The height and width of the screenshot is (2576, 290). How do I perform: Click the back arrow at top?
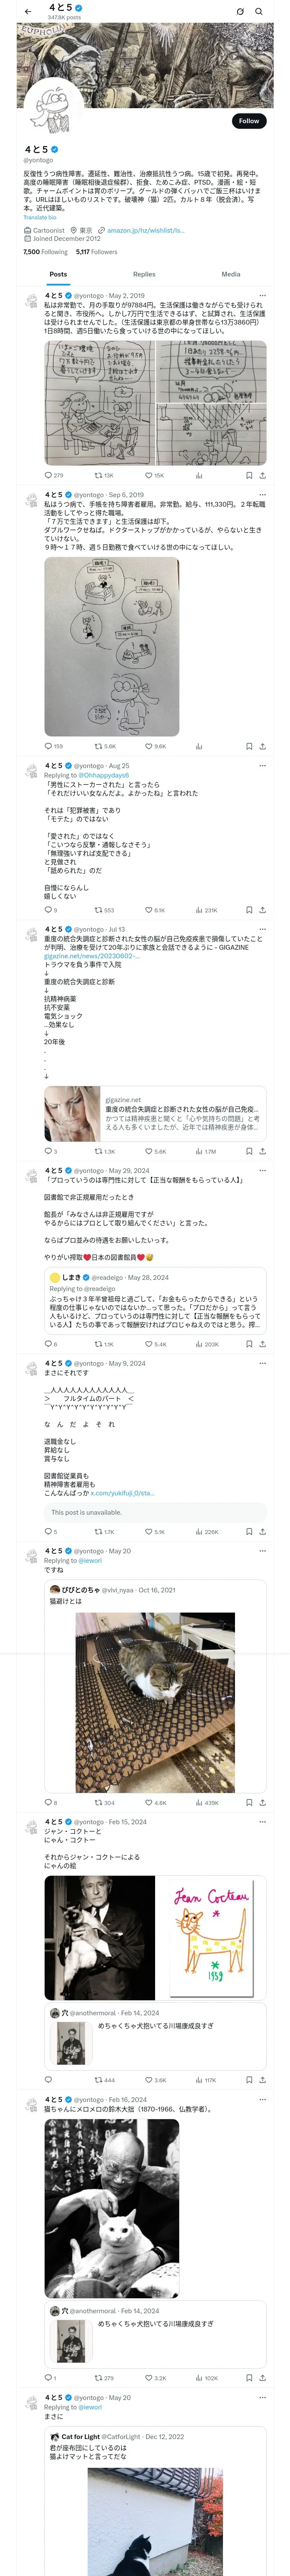pyautogui.click(x=28, y=11)
